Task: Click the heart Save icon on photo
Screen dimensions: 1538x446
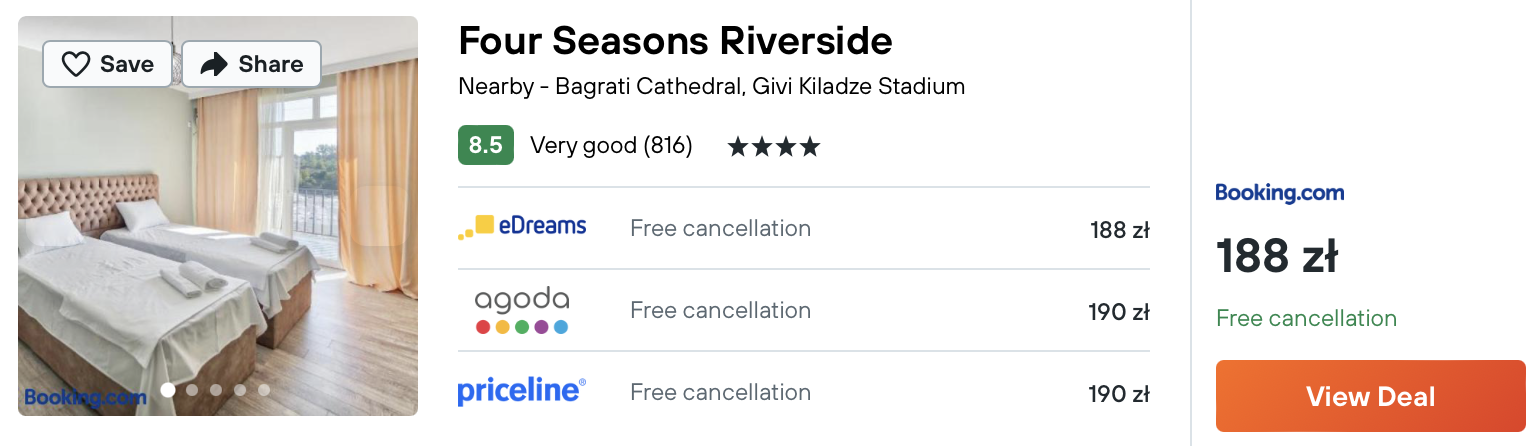Action: [x=76, y=65]
